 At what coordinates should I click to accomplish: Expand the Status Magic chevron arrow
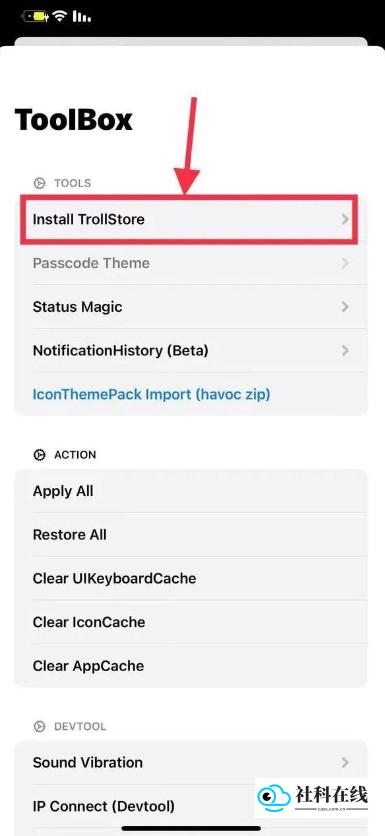(x=345, y=307)
